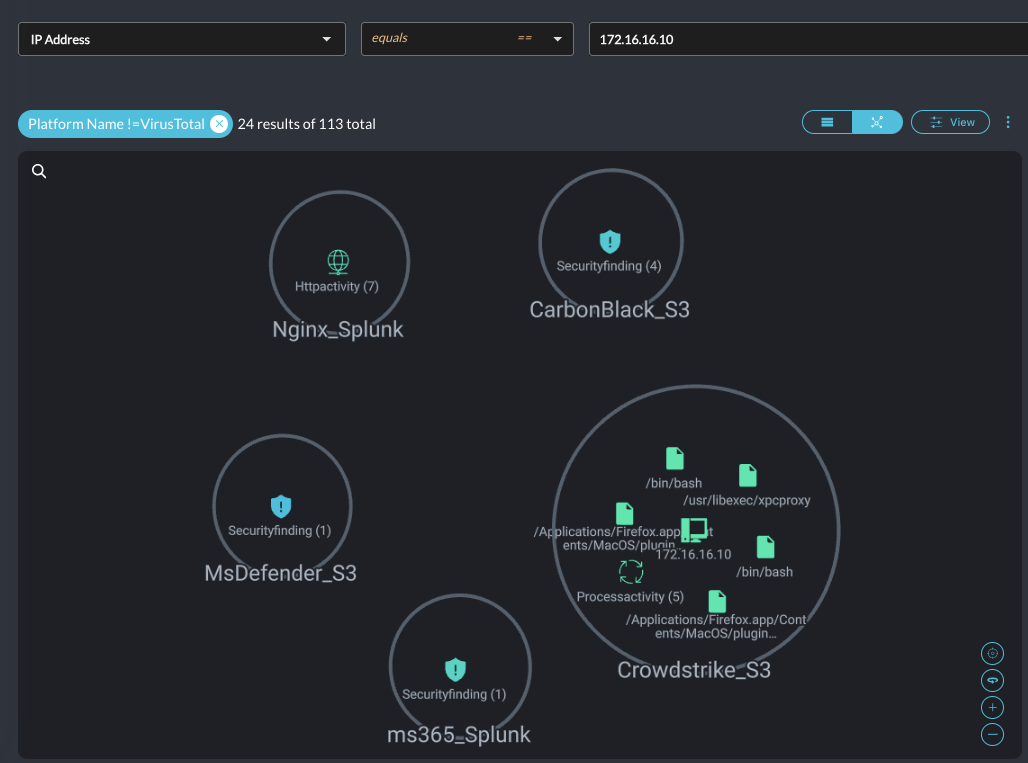1028x763 pixels.
Task: Select the Processactivity cycle icon
Action: click(x=631, y=572)
